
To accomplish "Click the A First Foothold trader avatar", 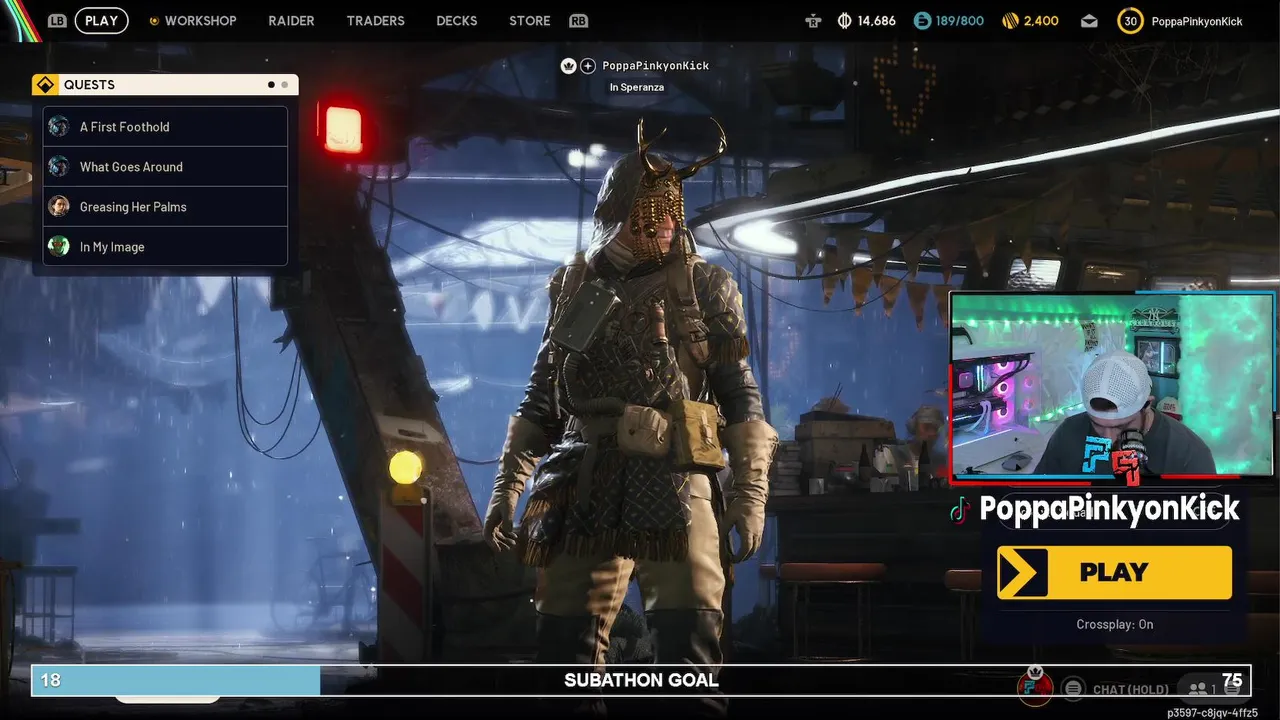I will [x=59, y=126].
